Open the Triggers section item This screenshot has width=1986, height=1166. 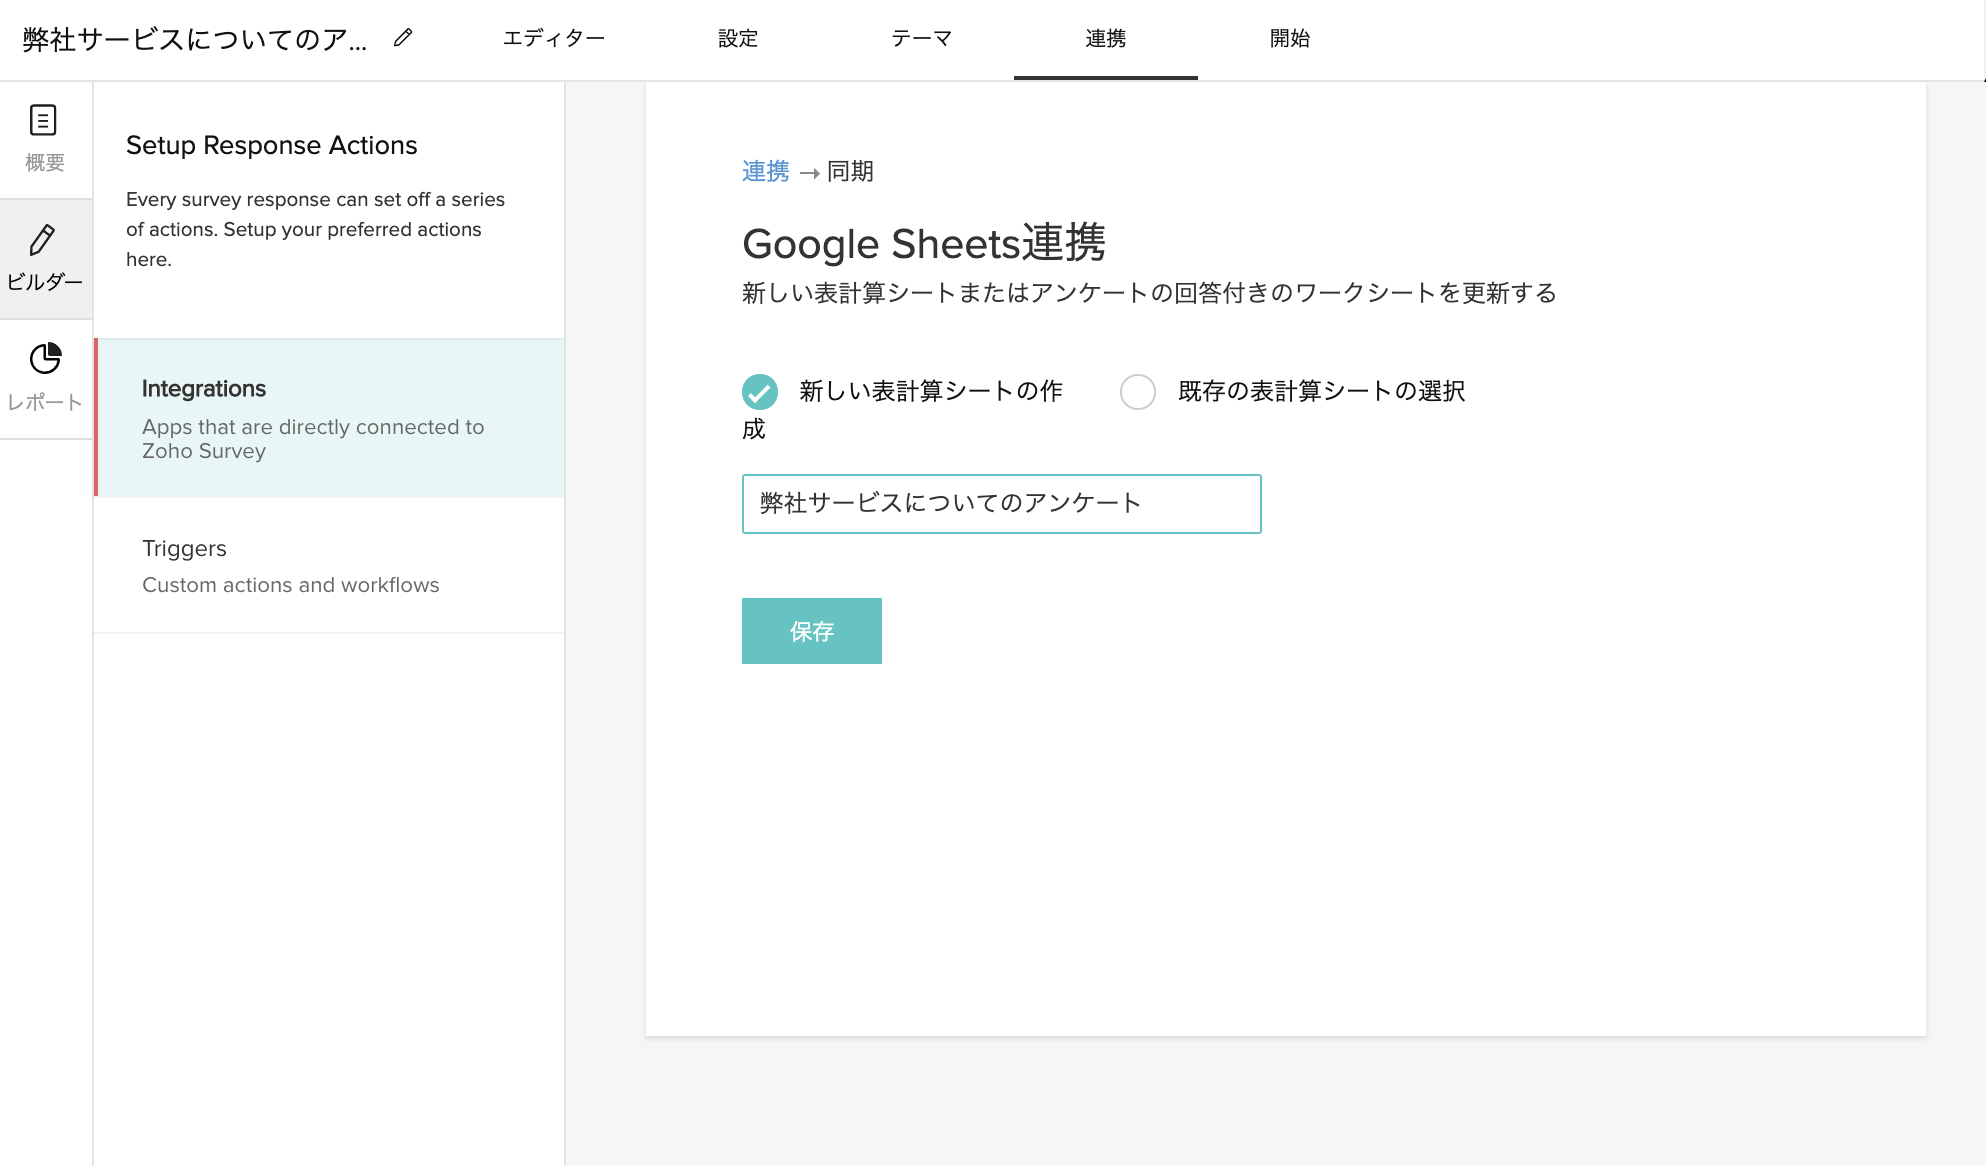click(x=330, y=566)
